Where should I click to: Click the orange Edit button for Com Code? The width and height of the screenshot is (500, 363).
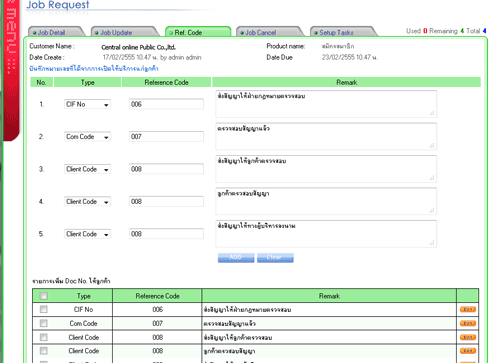(x=468, y=323)
